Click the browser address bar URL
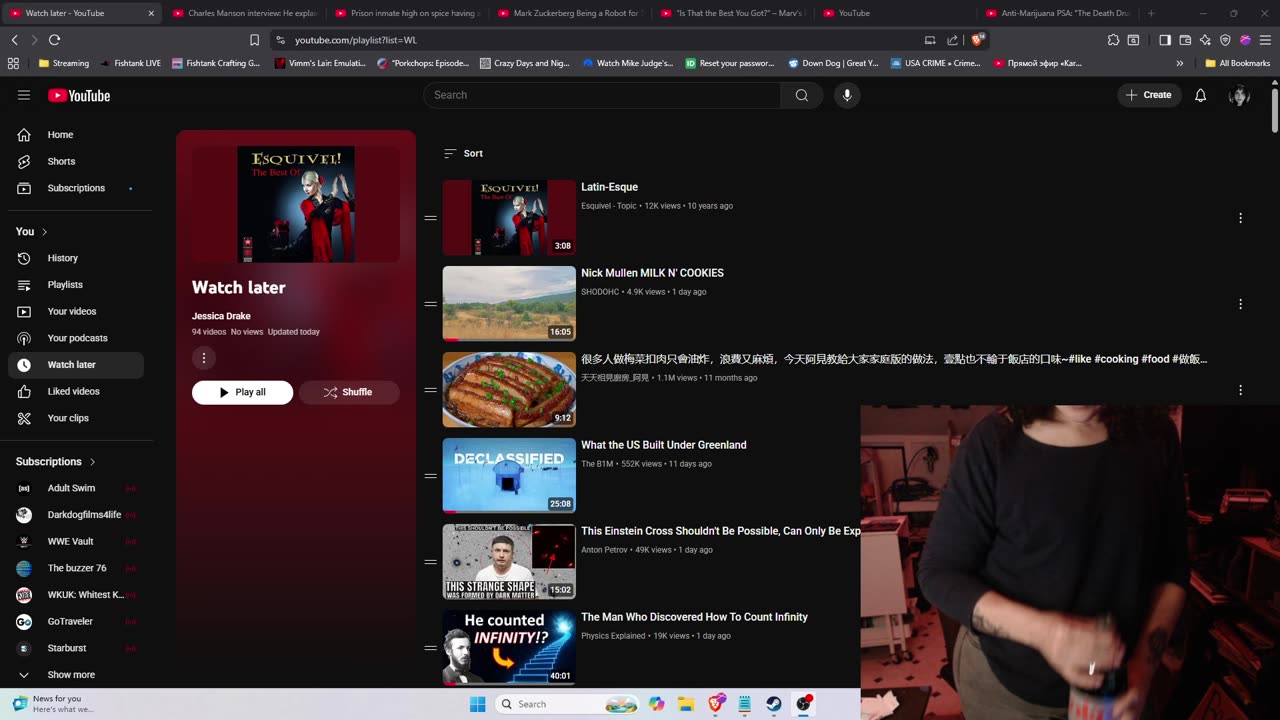The height and width of the screenshot is (720, 1280). [x=356, y=40]
